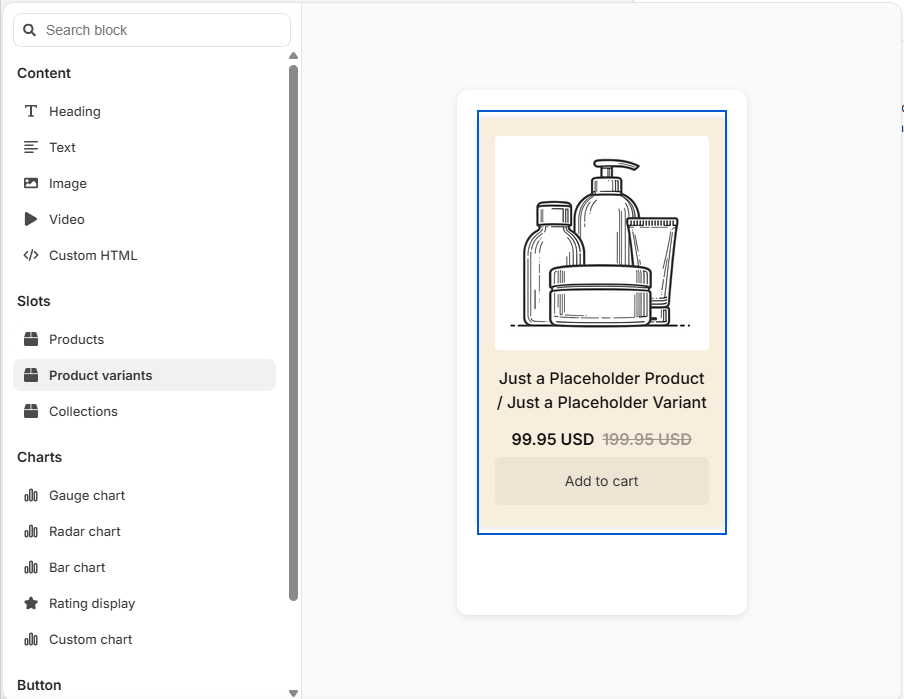904x699 pixels.
Task: Click the down chevron below the block list
Action: [293, 692]
